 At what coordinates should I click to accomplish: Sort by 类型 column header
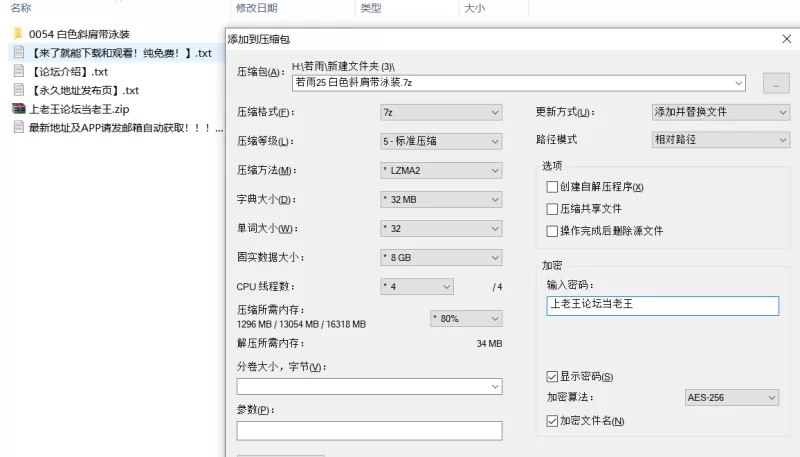coord(371,8)
